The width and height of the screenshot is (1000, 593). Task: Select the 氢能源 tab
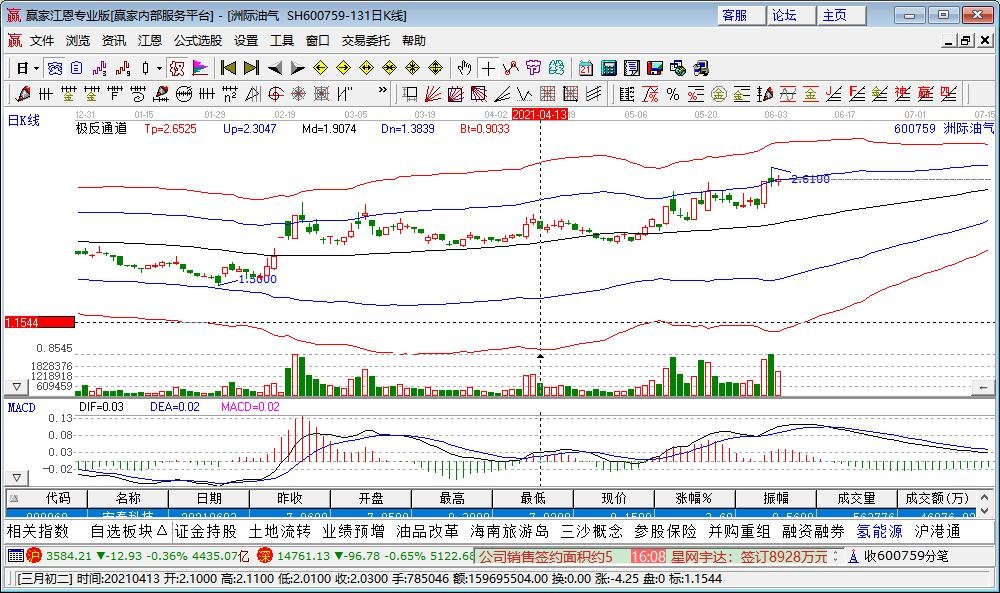pos(879,531)
